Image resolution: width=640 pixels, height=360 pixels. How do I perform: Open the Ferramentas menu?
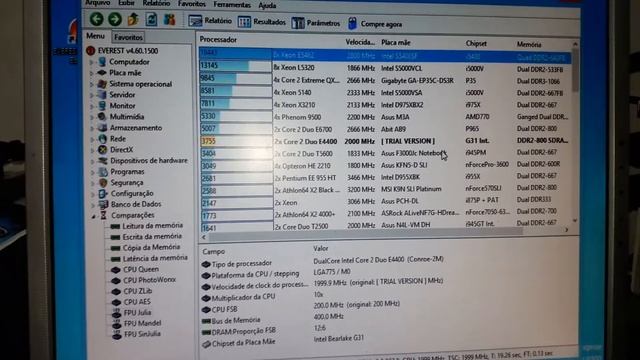pos(232,5)
